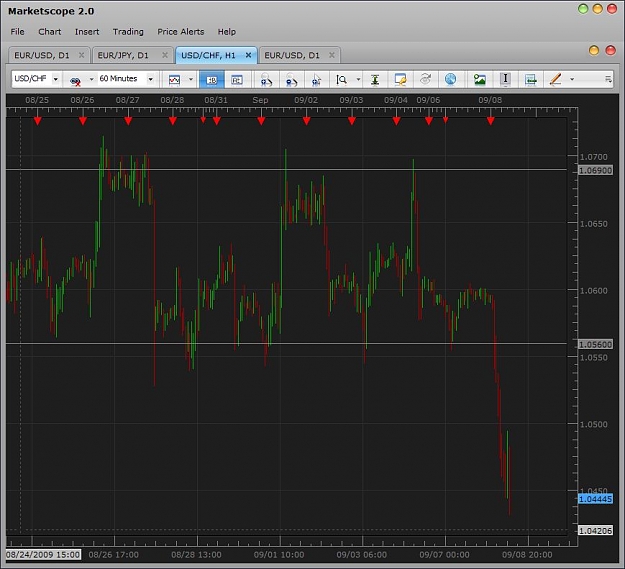Click the zoom in magnifier icon
Viewport: 625px width, 569px height.
click(266, 80)
